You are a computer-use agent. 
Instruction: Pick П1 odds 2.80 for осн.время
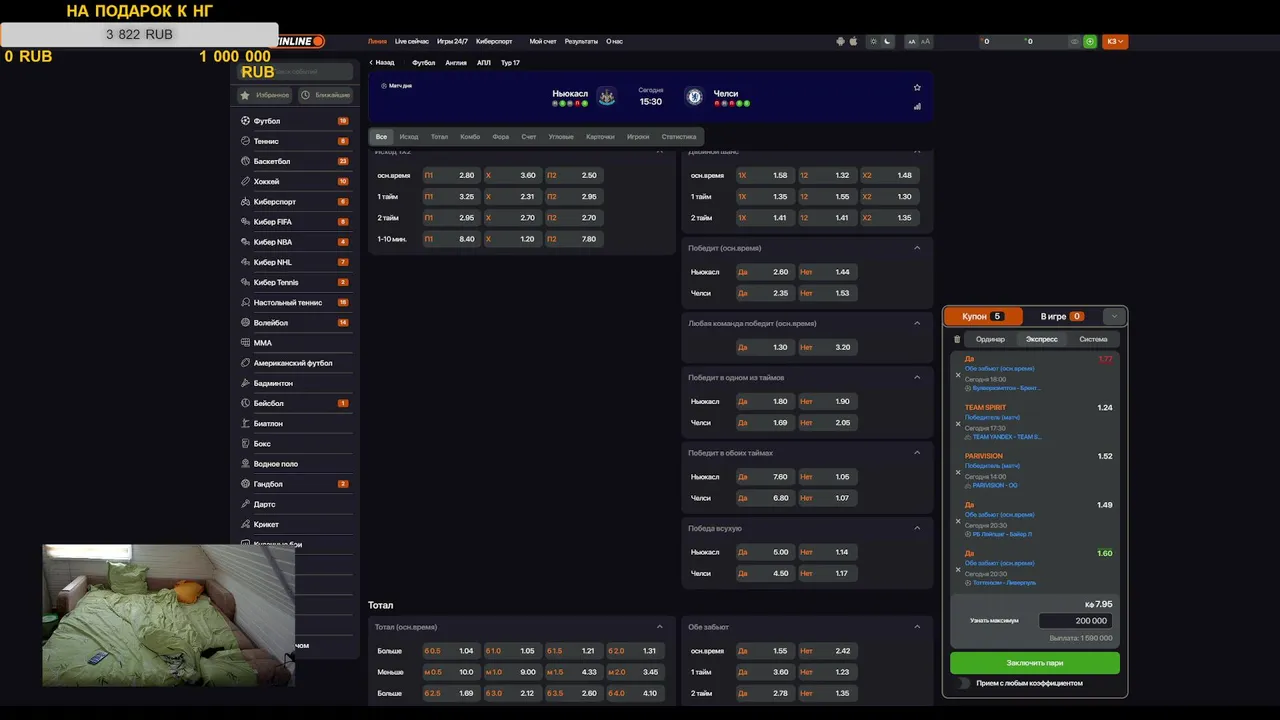[450, 175]
